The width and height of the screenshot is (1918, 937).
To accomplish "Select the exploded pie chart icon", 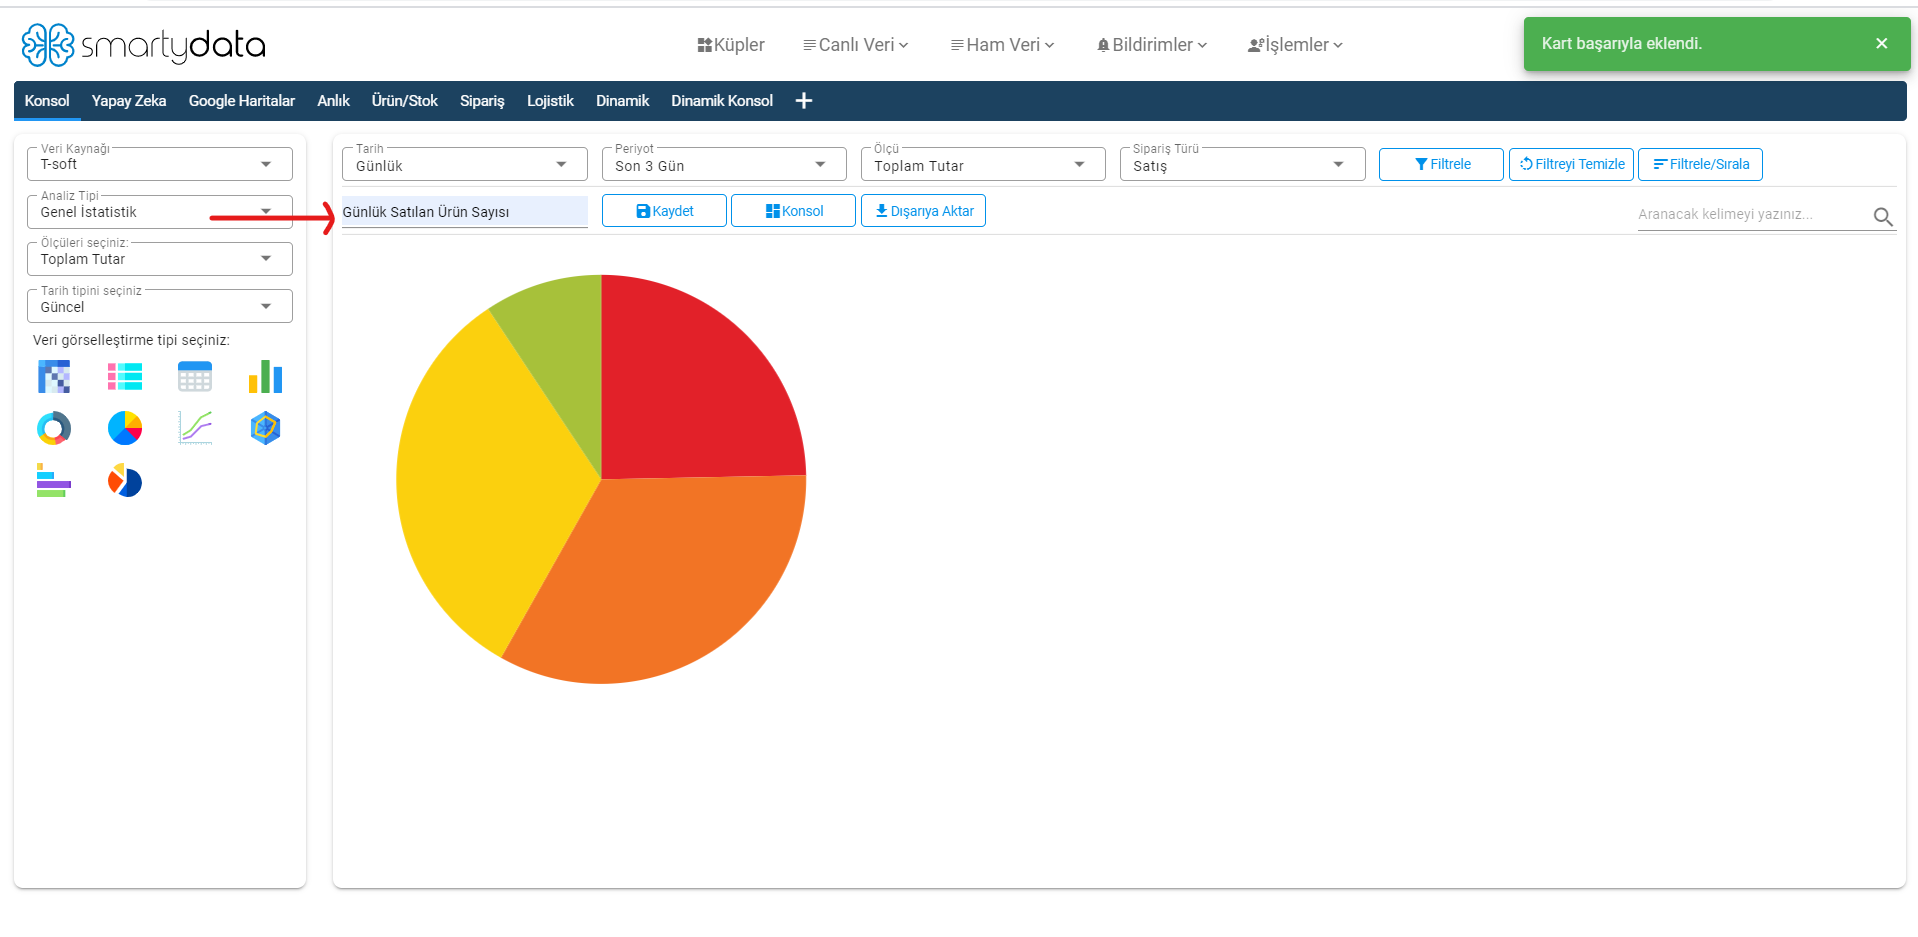I will pos(125,481).
